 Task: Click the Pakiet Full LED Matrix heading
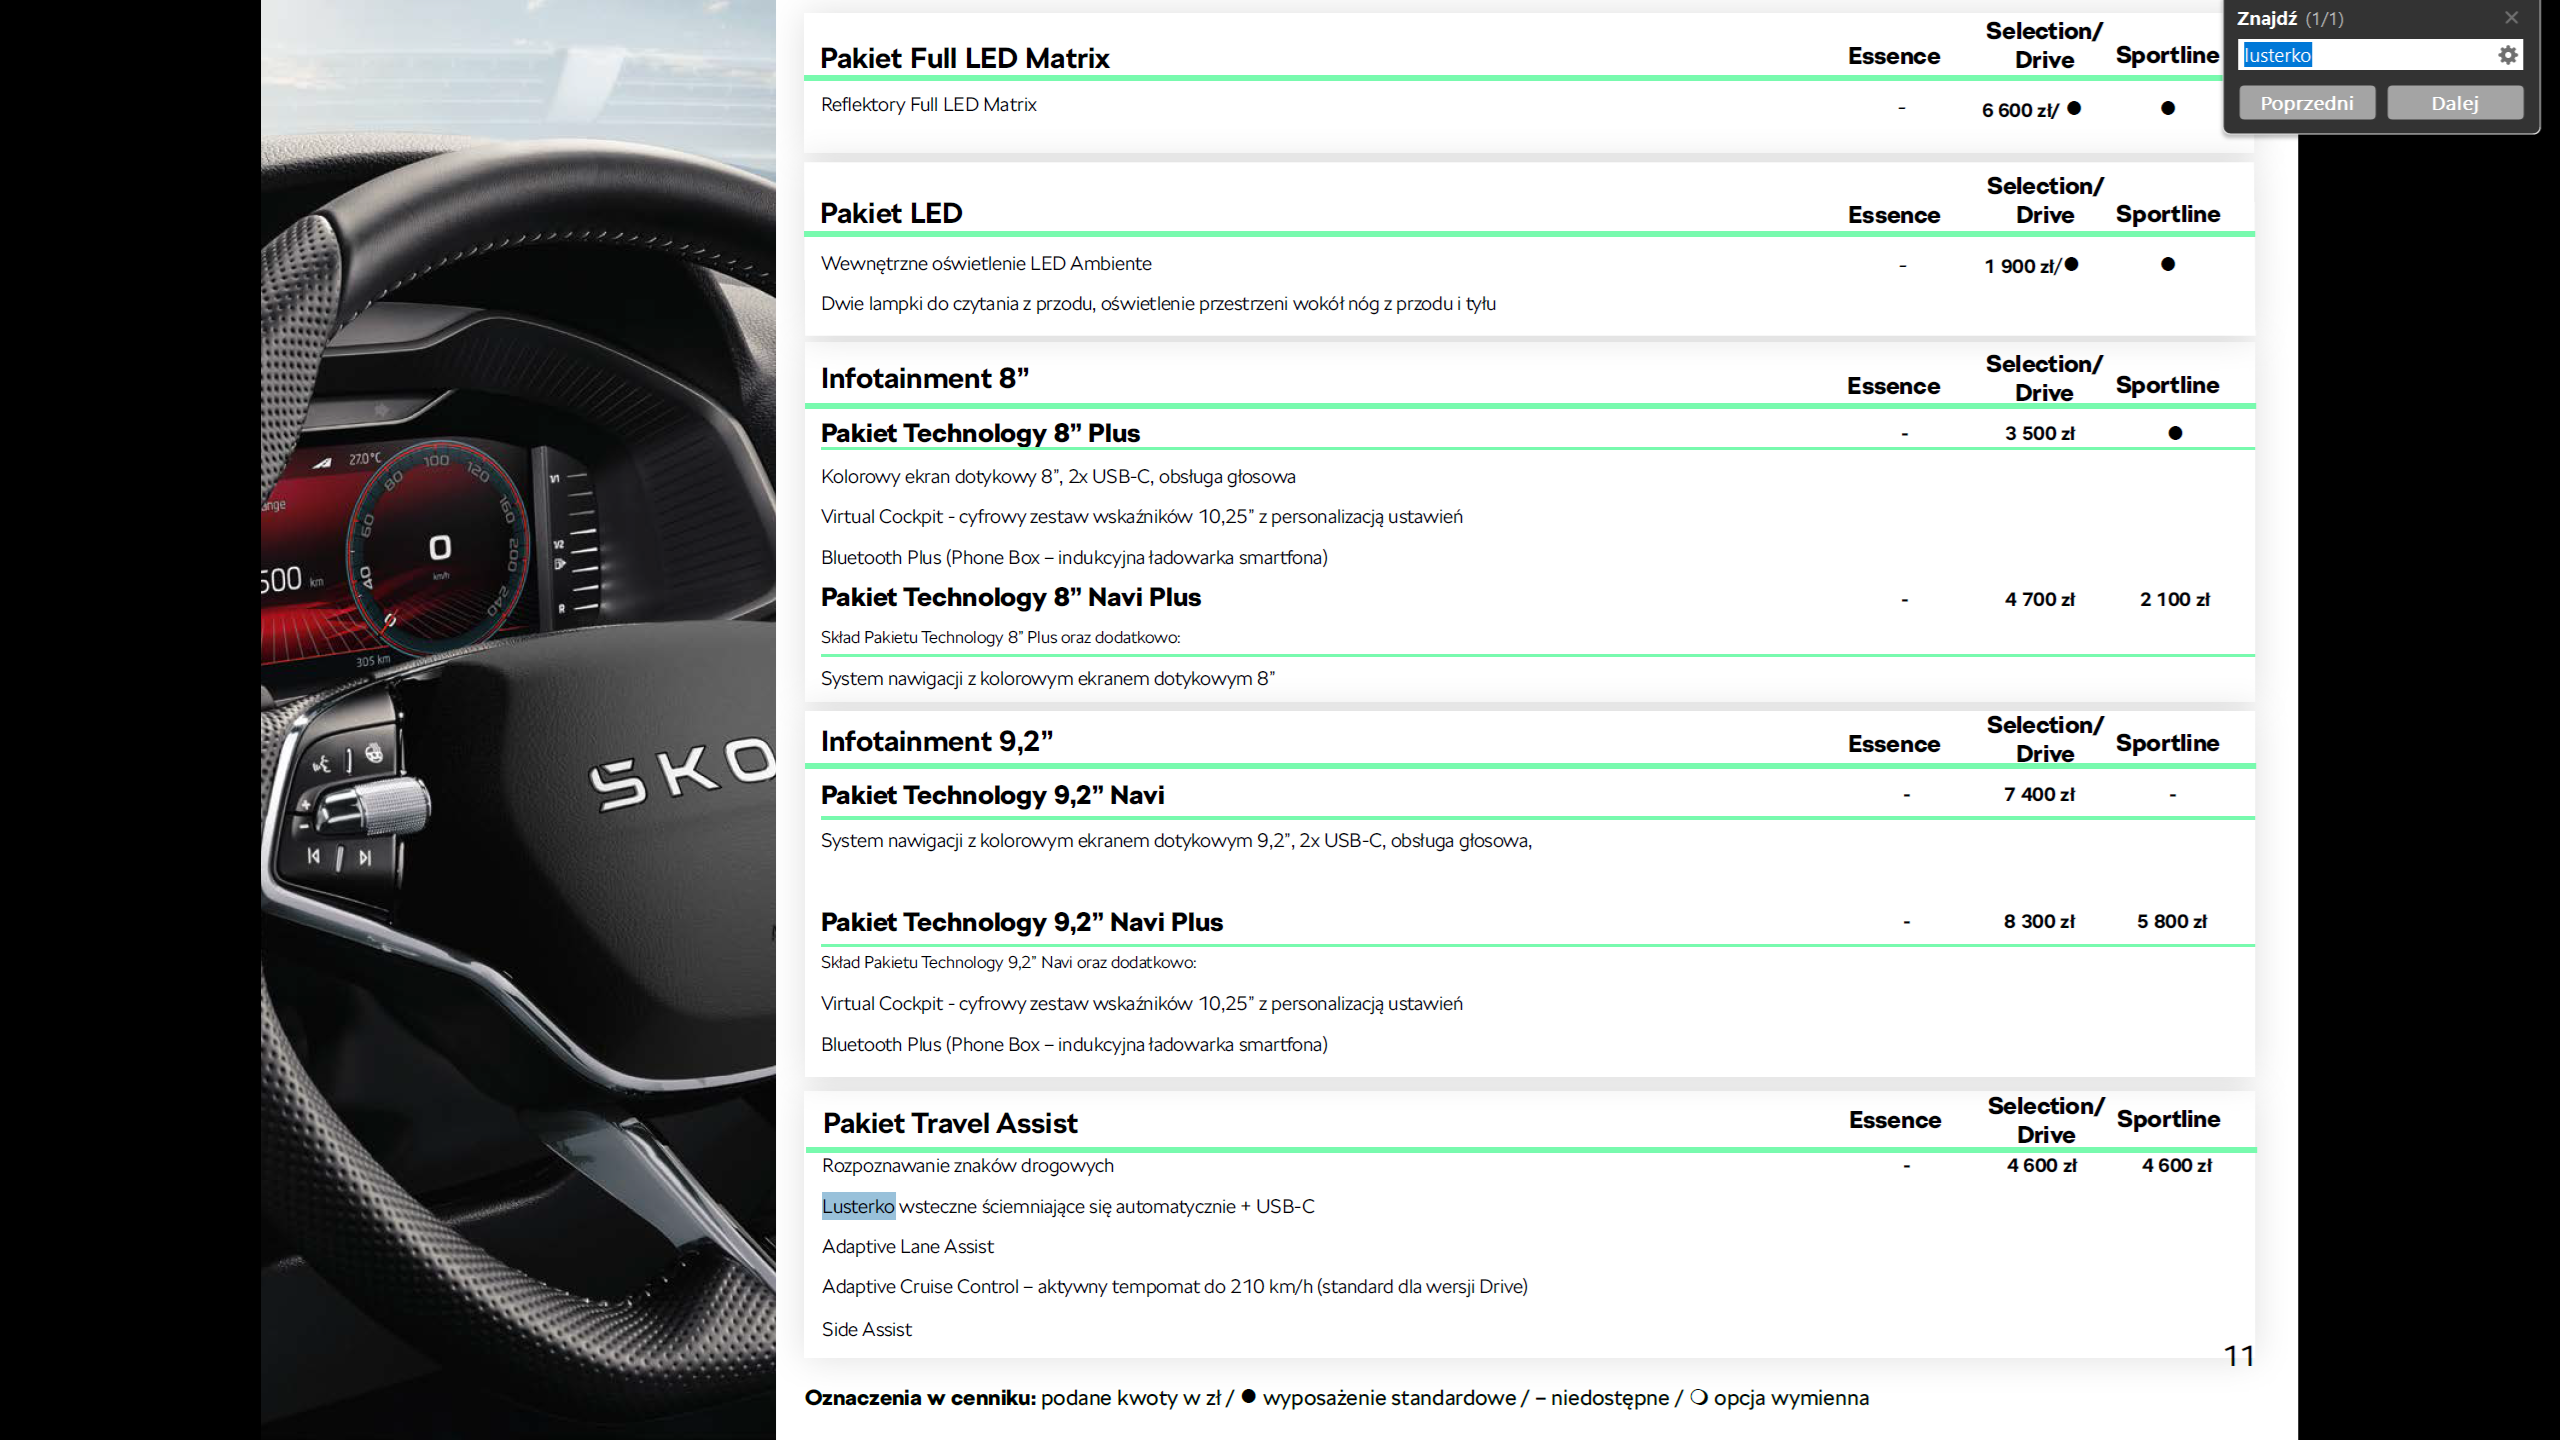[x=964, y=58]
